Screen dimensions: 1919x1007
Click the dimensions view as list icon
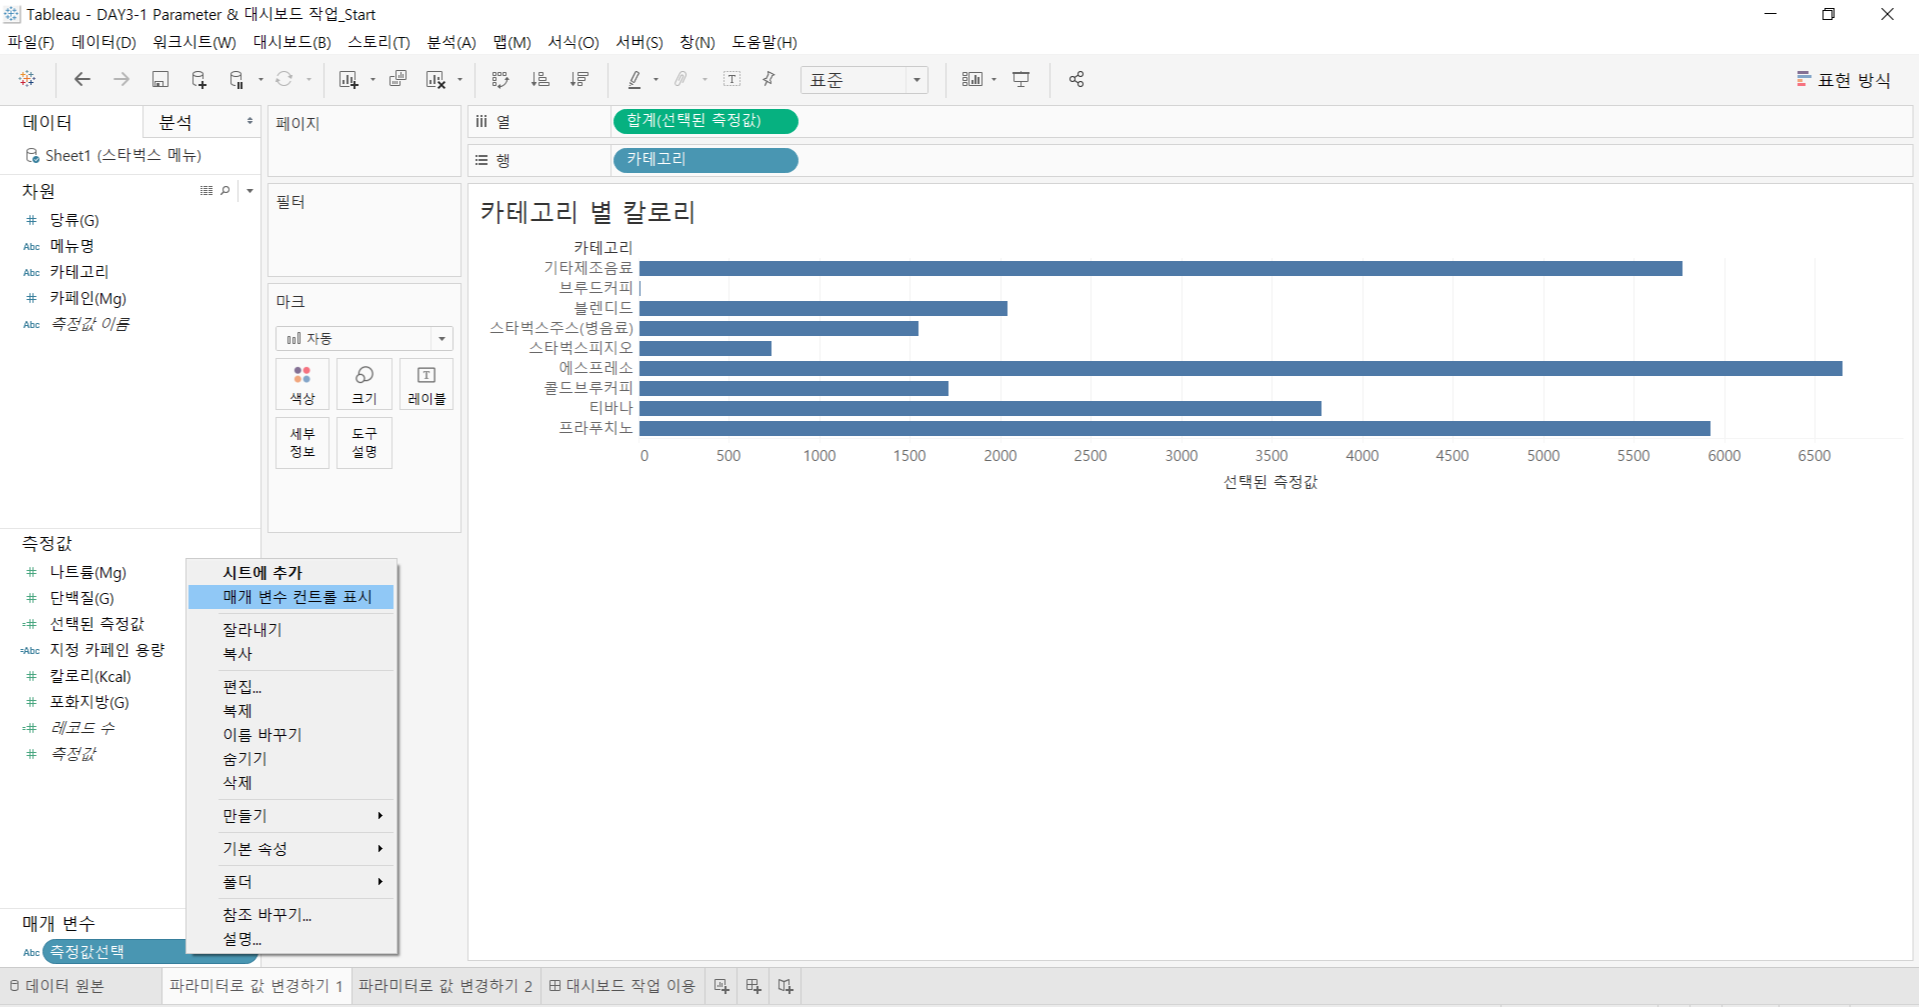click(206, 191)
